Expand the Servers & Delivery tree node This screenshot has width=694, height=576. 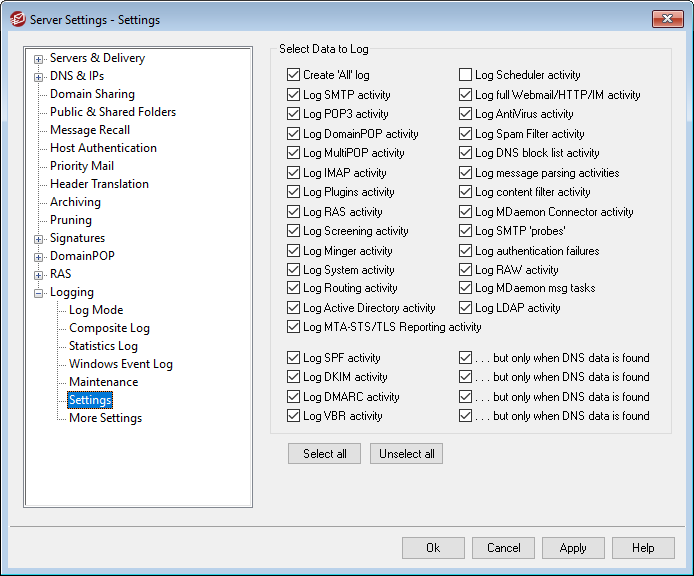(39, 59)
